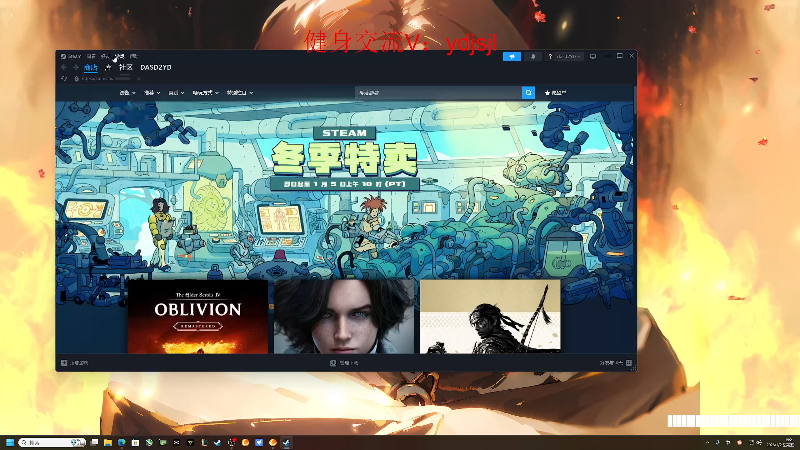Click the blue megaphone announcements button

(512, 56)
